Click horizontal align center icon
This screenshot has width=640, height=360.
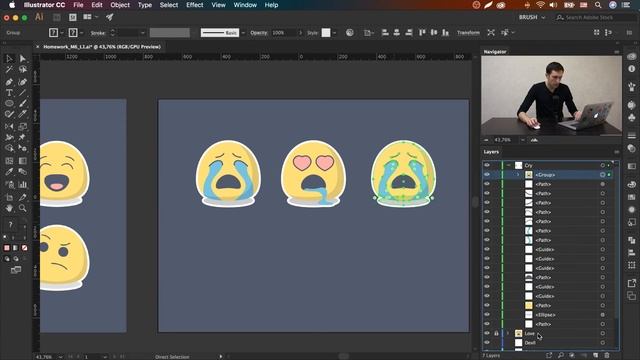[x=396, y=33]
